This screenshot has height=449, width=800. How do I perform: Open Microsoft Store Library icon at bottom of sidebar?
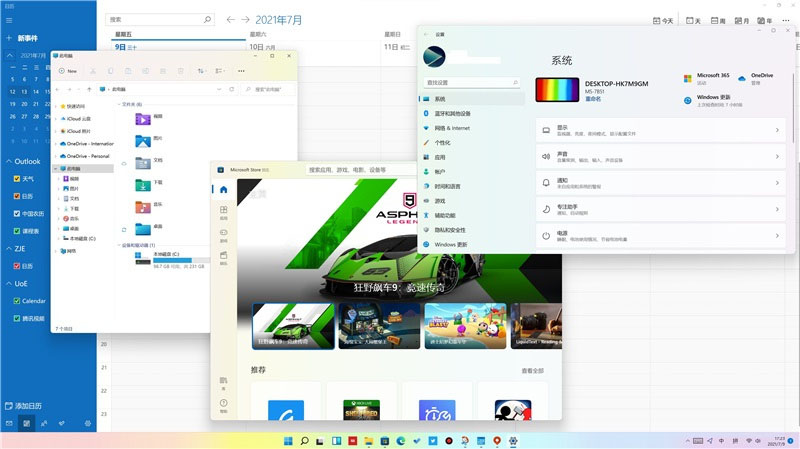coord(223,381)
